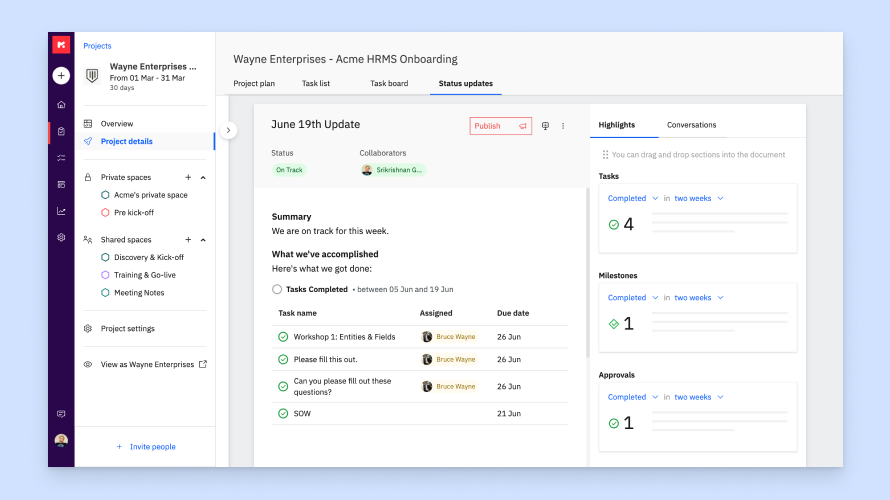Screen dimensions: 890x500
Task: Toggle the Tasks Completed radio circle
Action: [277, 289]
